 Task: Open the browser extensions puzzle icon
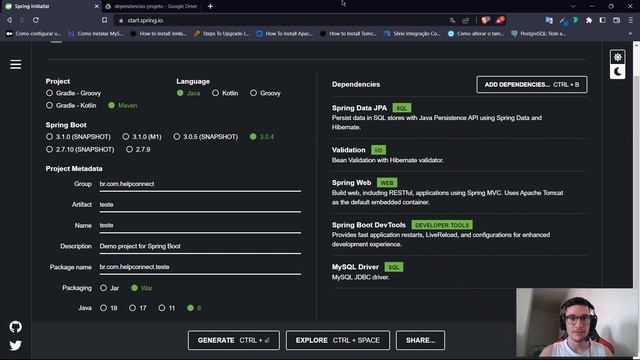pos(589,20)
